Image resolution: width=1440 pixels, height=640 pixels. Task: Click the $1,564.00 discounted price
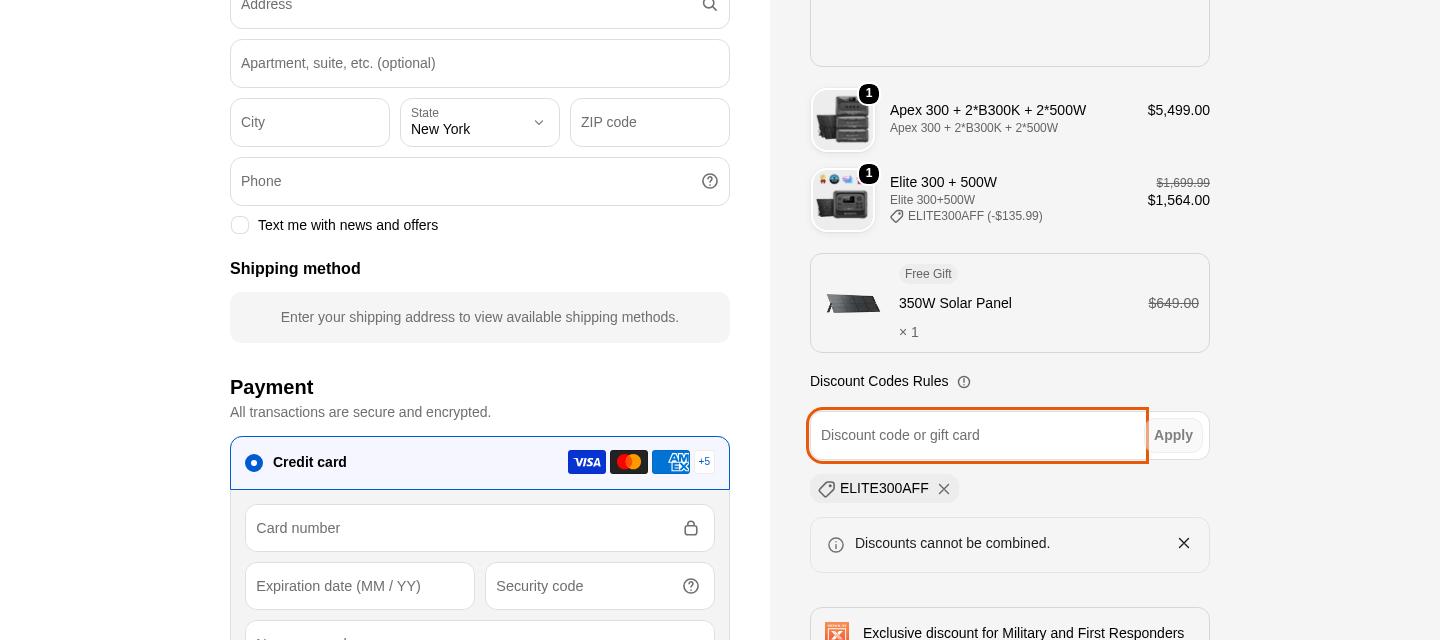(1178, 200)
